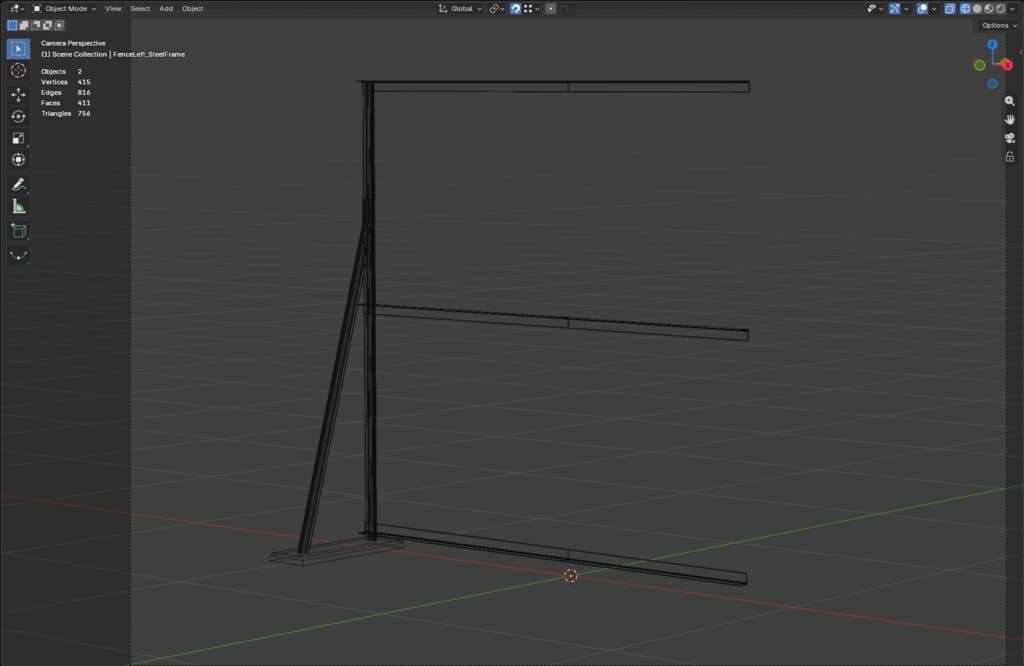Switch to rendered viewport shading
Viewport: 1024px width, 666px height.
click(x=1000, y=8)
